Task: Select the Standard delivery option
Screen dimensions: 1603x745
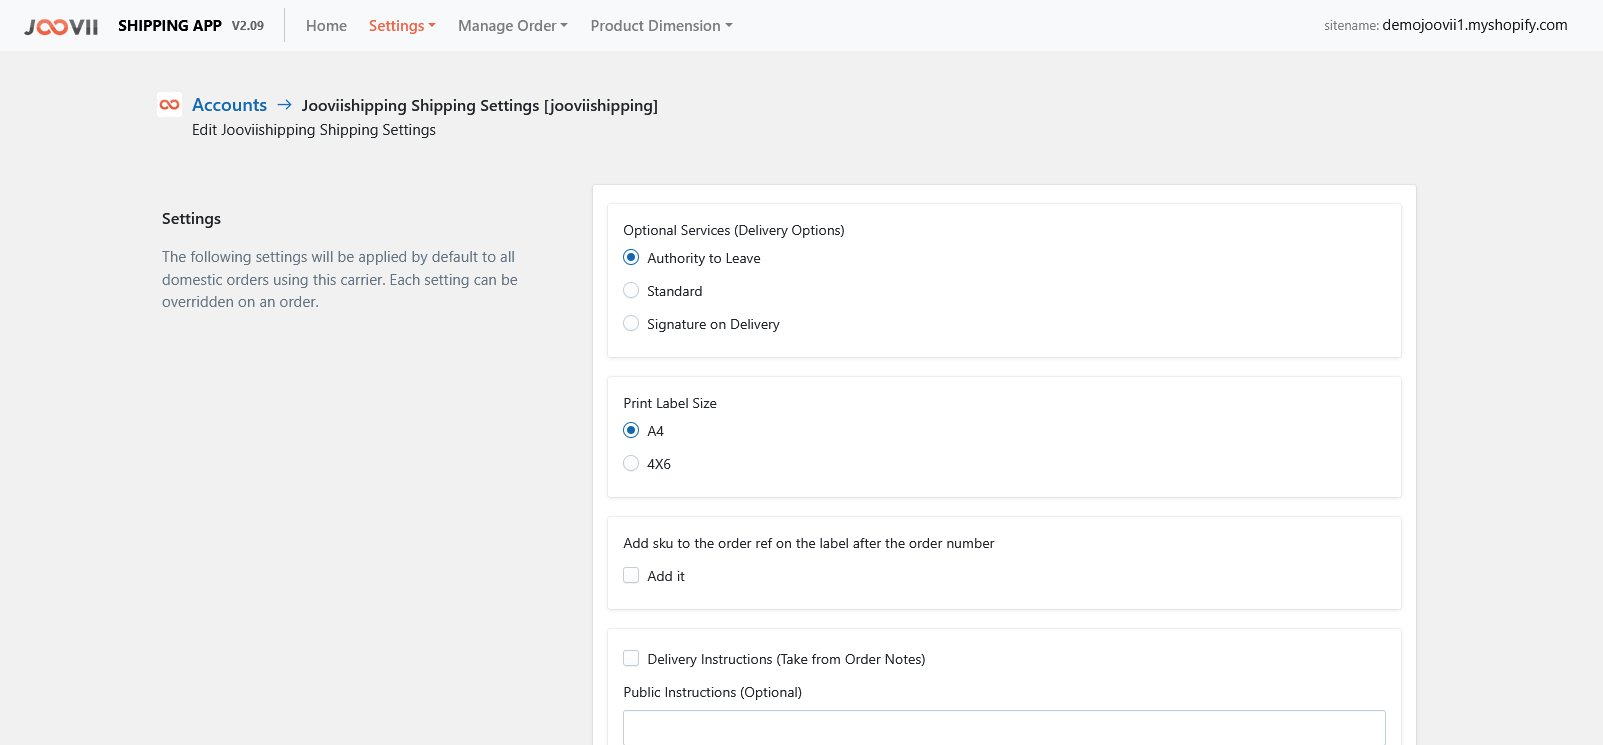Action: [x=631, y=291]
